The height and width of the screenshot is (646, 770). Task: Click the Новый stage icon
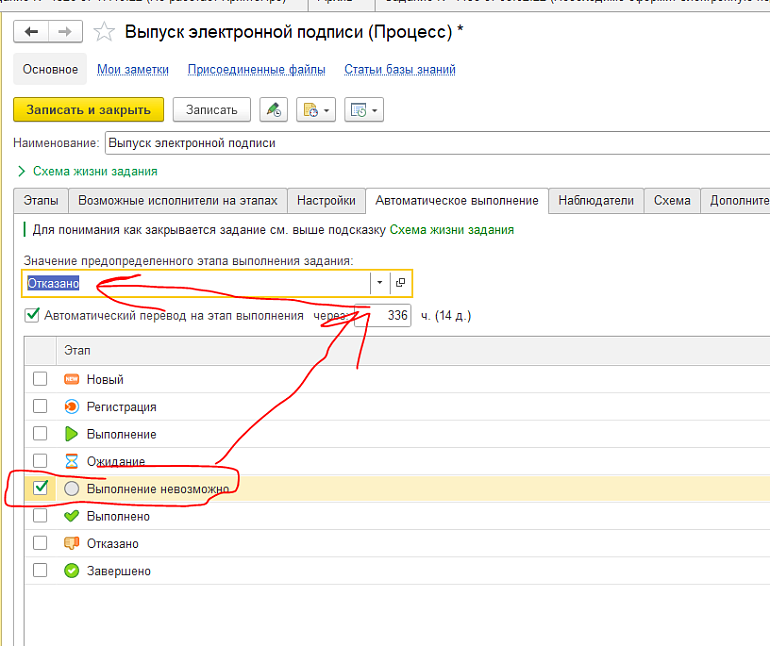click(x=71, y=379)
